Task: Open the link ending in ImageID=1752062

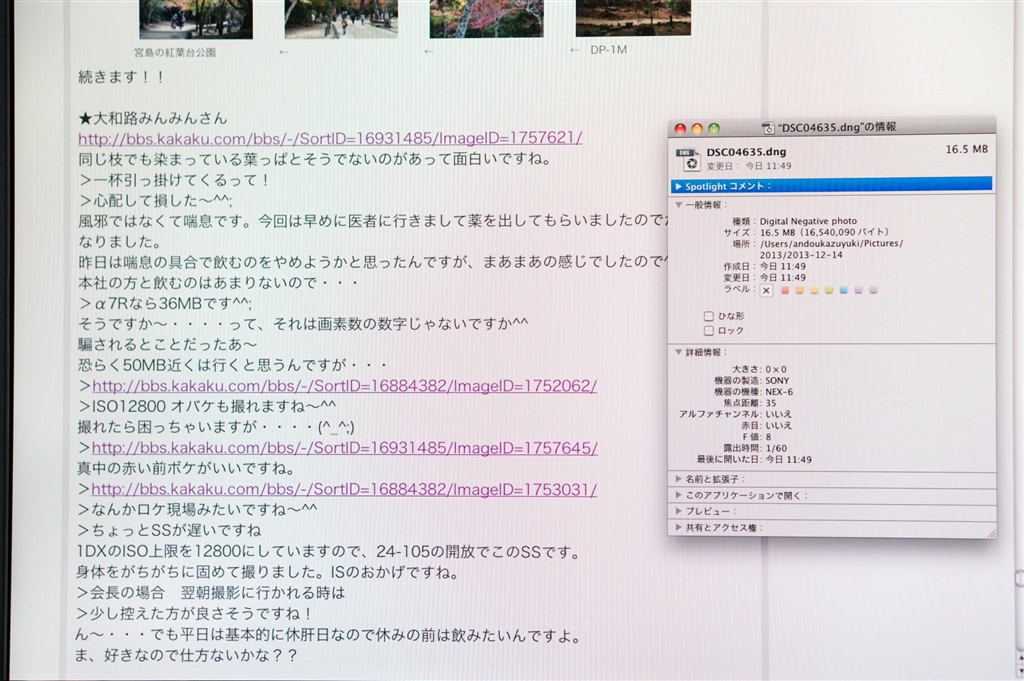Action: (x=344, y=386)
